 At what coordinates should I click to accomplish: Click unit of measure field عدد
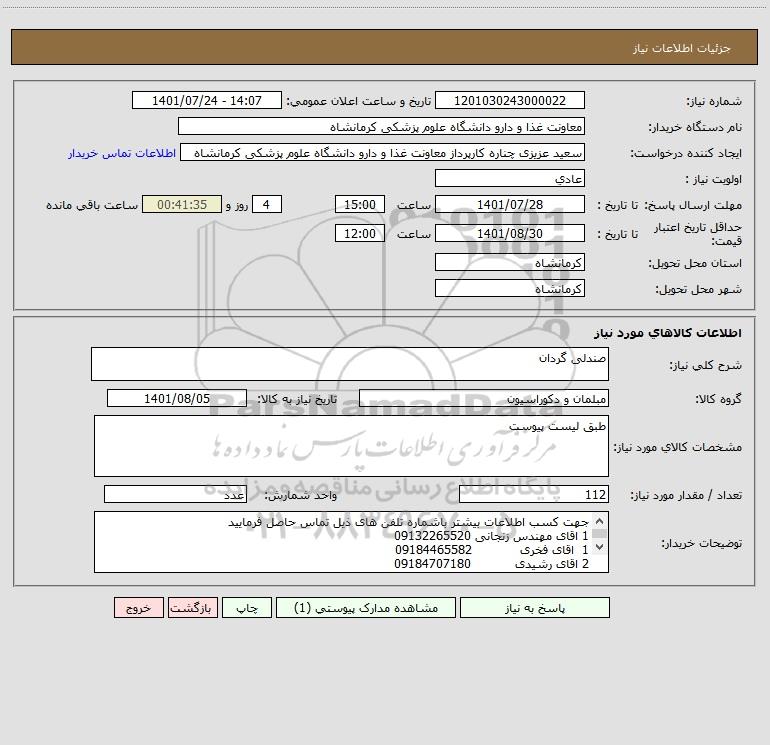click(x=175, y=494)
